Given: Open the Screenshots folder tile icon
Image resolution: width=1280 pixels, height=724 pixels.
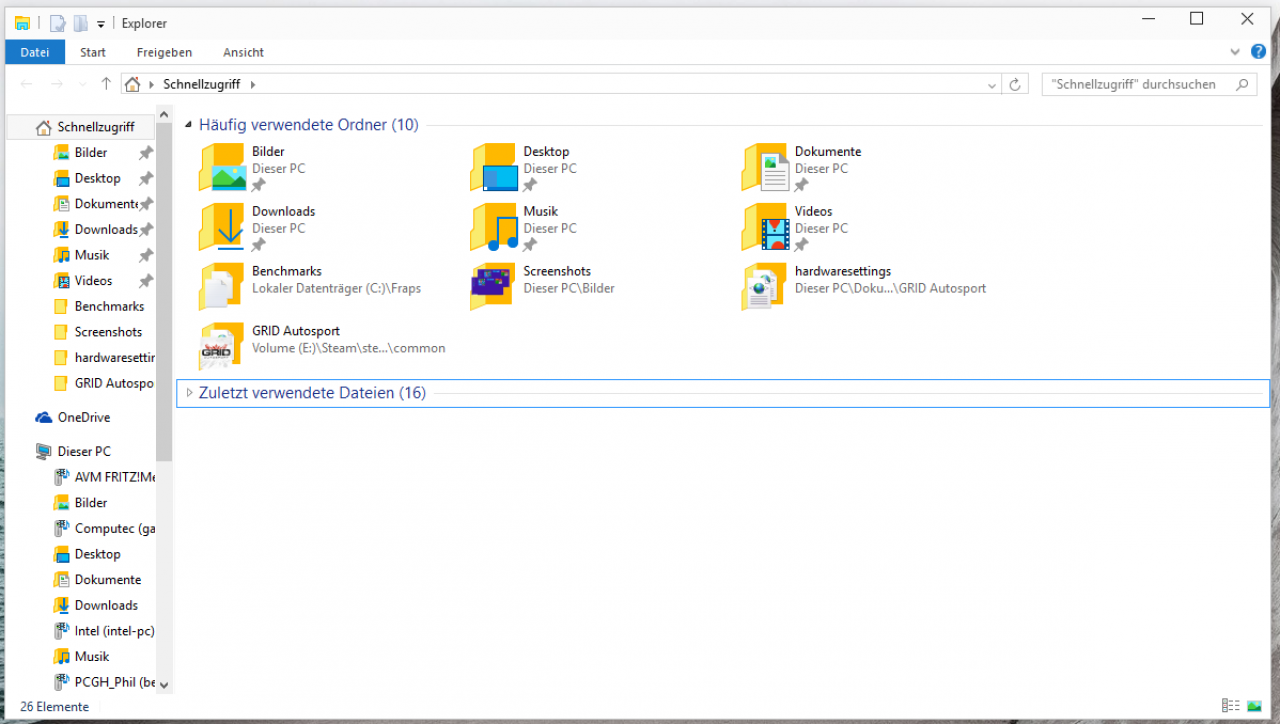Looking at the screenshot, I should (x=494, y=287).
